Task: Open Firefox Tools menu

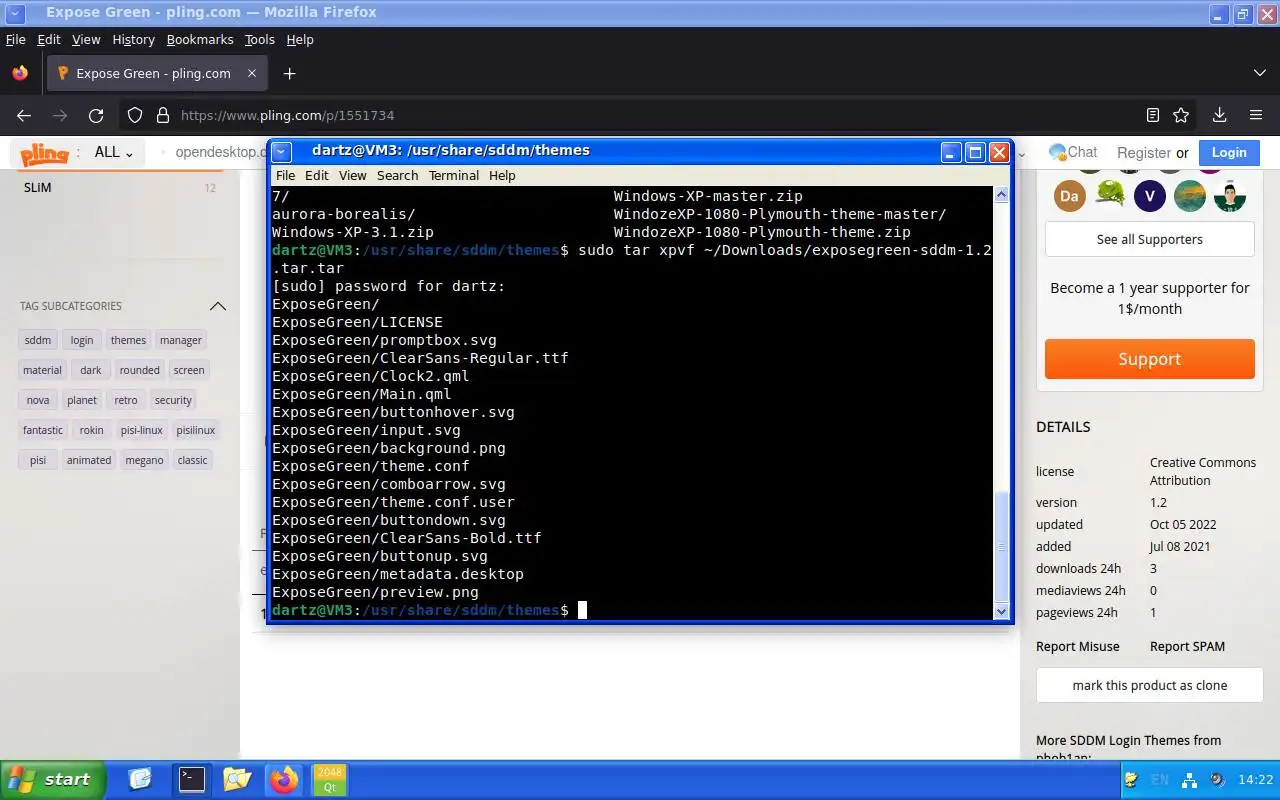Action: coord(259,39)
